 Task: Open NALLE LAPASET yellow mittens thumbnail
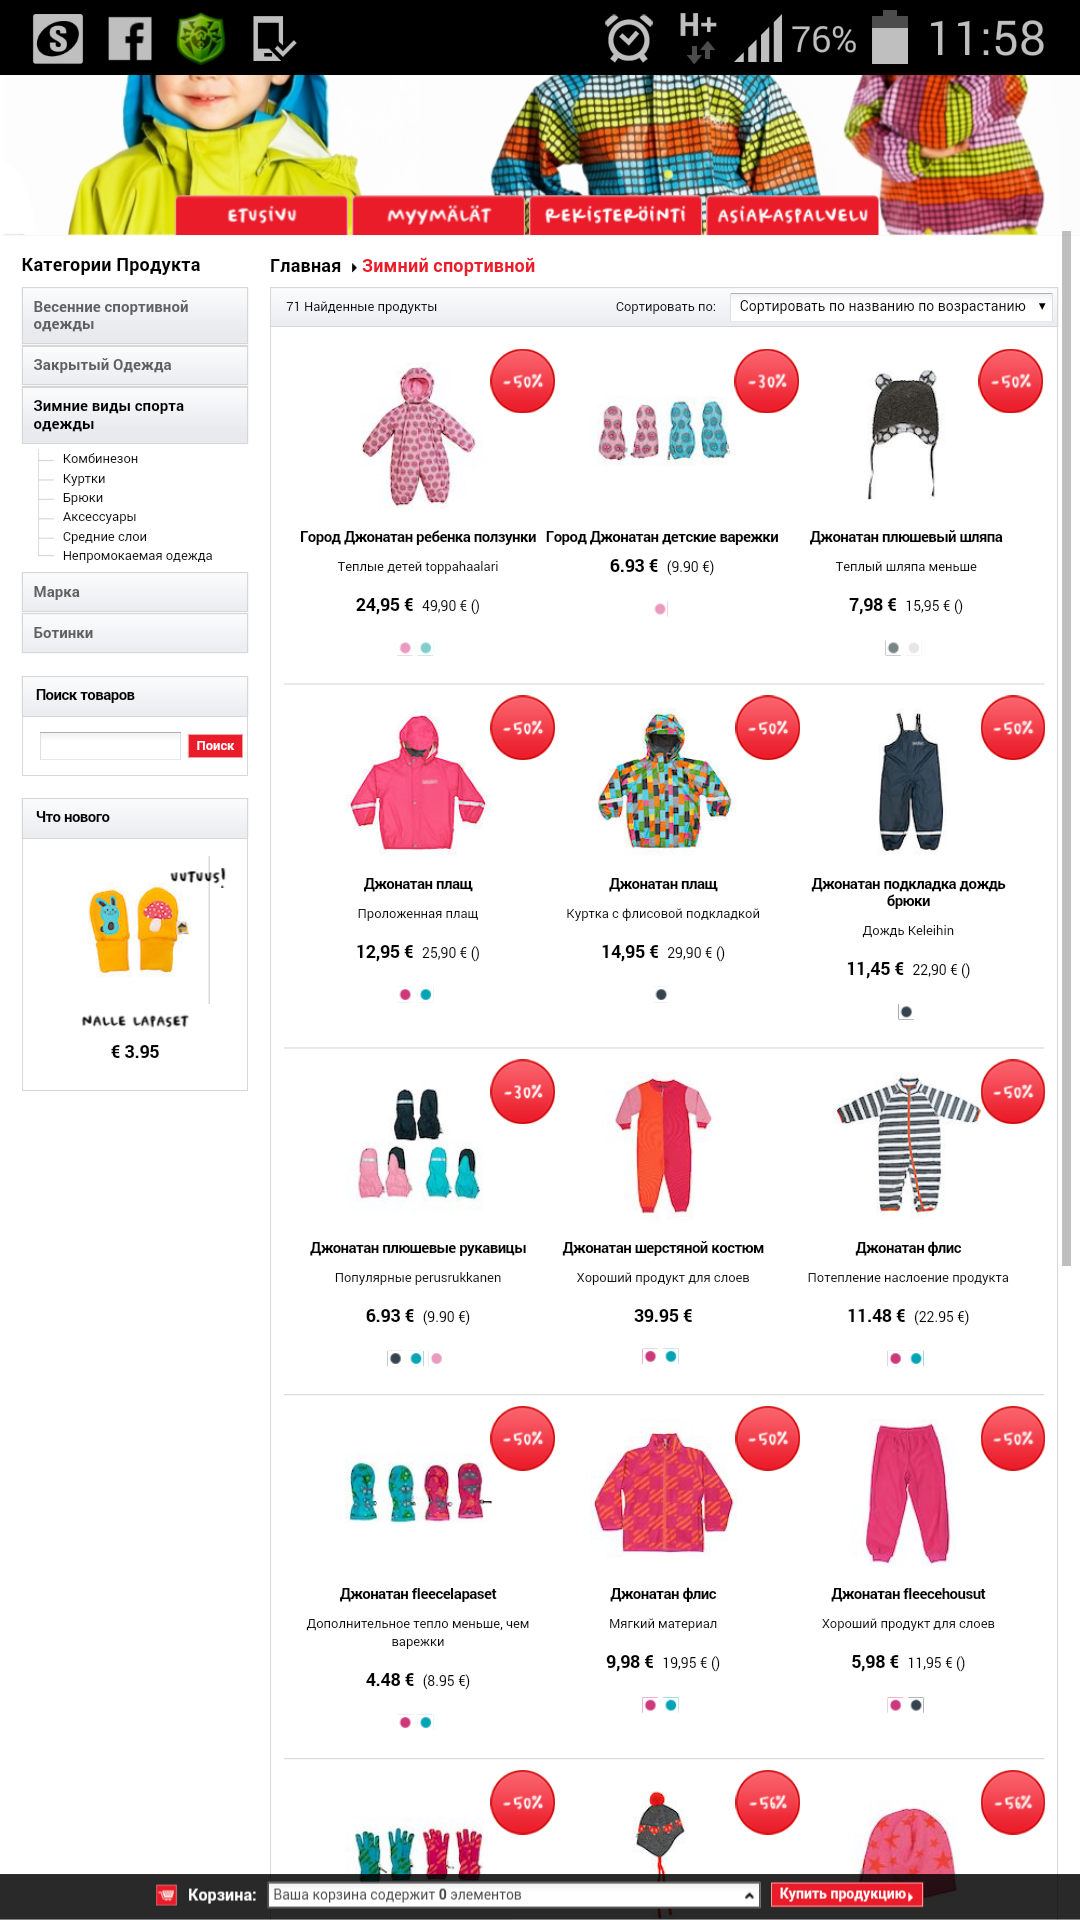135,930
